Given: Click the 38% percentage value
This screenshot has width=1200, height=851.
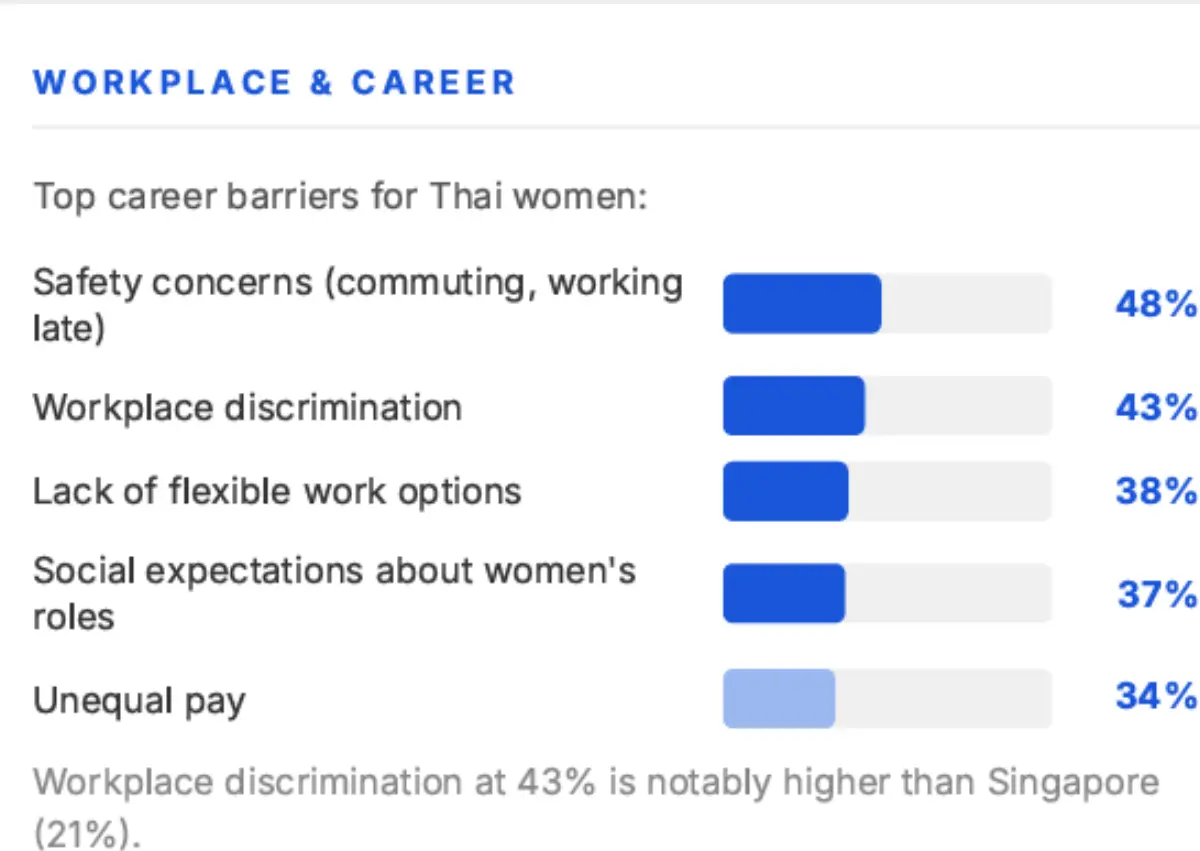Looking at the screenshot, I should (1155, 491).
